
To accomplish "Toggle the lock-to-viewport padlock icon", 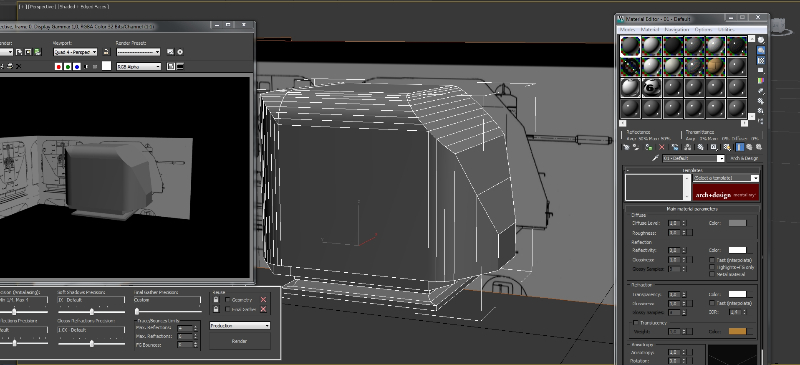I will [106, 52].
